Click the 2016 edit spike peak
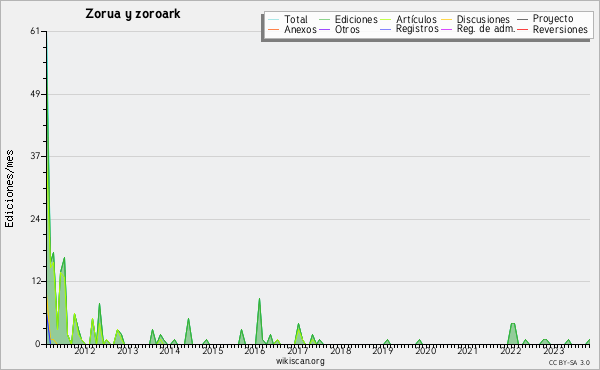The width and height of the screenshot is (600, 370). click(259, 299)
